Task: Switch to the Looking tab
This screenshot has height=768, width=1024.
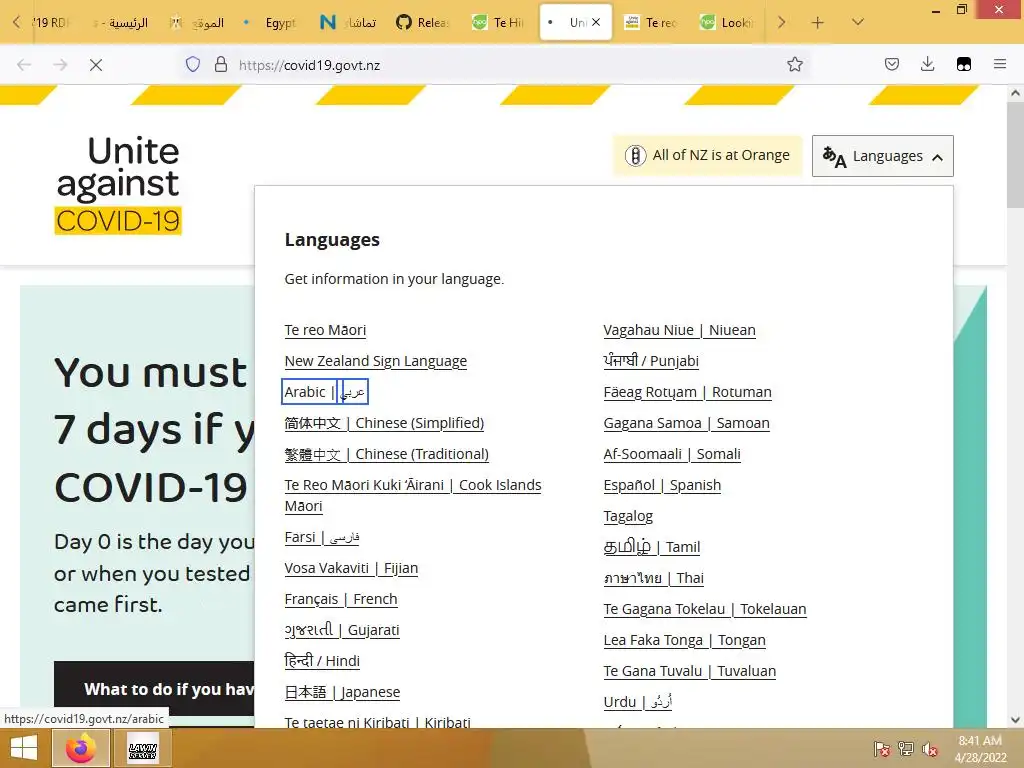Action: [727, 23]
